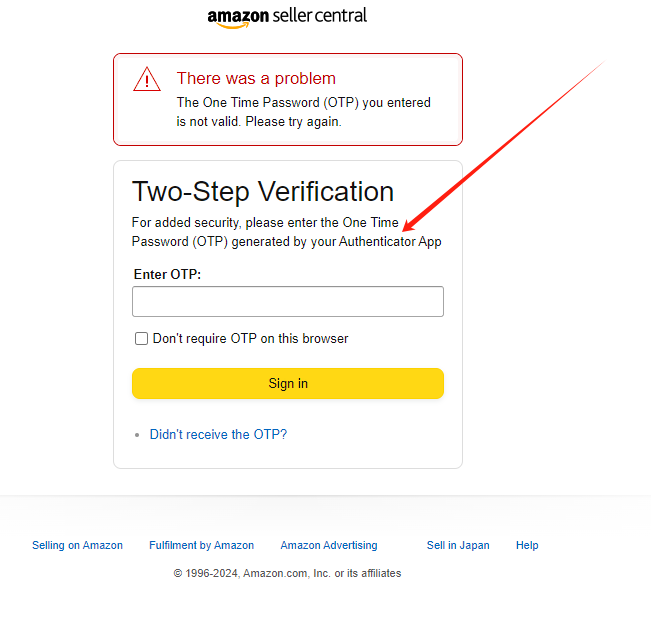Click the Amazon Seller Central logo
The height and width of the screenshot is (631, 651).
point(287,17)
